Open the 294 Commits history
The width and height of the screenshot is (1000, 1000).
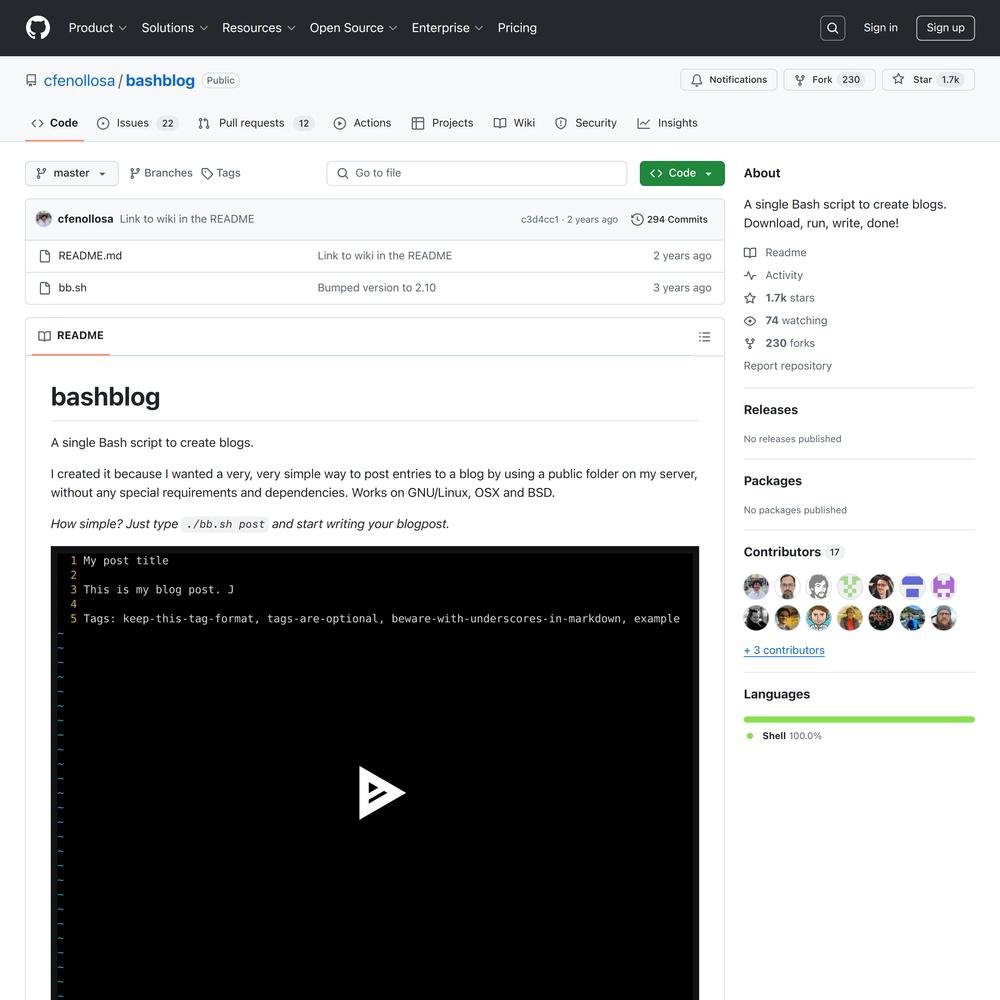[669, 219]
